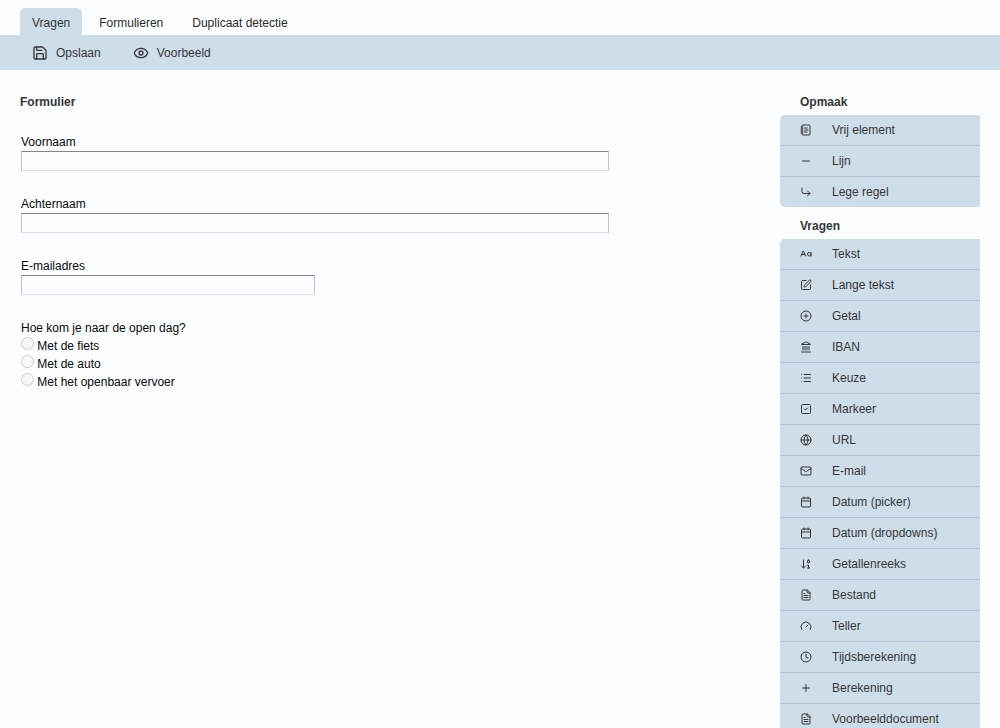The width and height of the screenshot is (1000, 728).
Task: Select 'Met het openbaar vervoer' radio button
Action: coord(27,380)
